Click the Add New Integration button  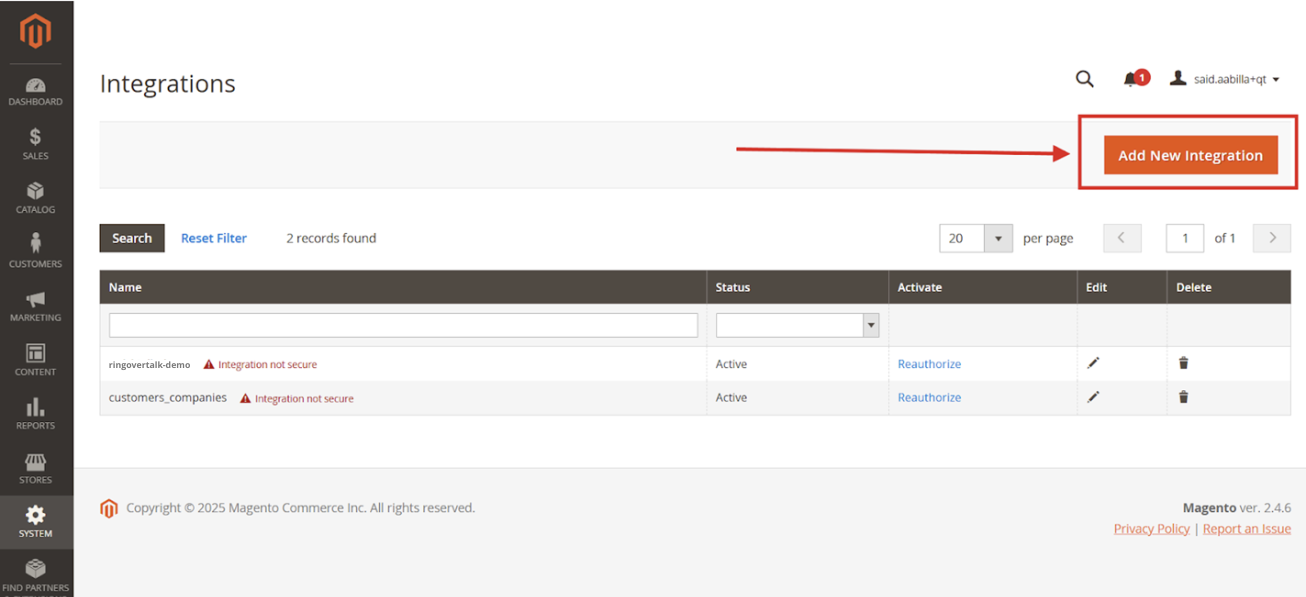(x=1190, y=155)
